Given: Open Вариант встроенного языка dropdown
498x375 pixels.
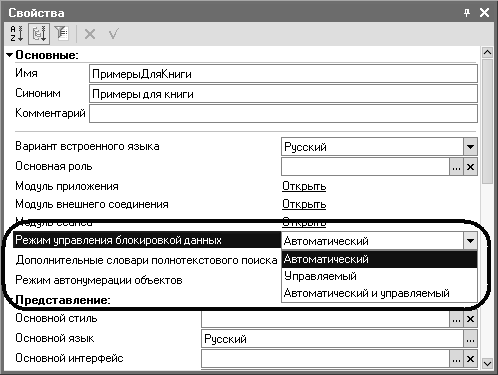Looking at the screenshot, I should pyautogui.click(x=470, y=147).
